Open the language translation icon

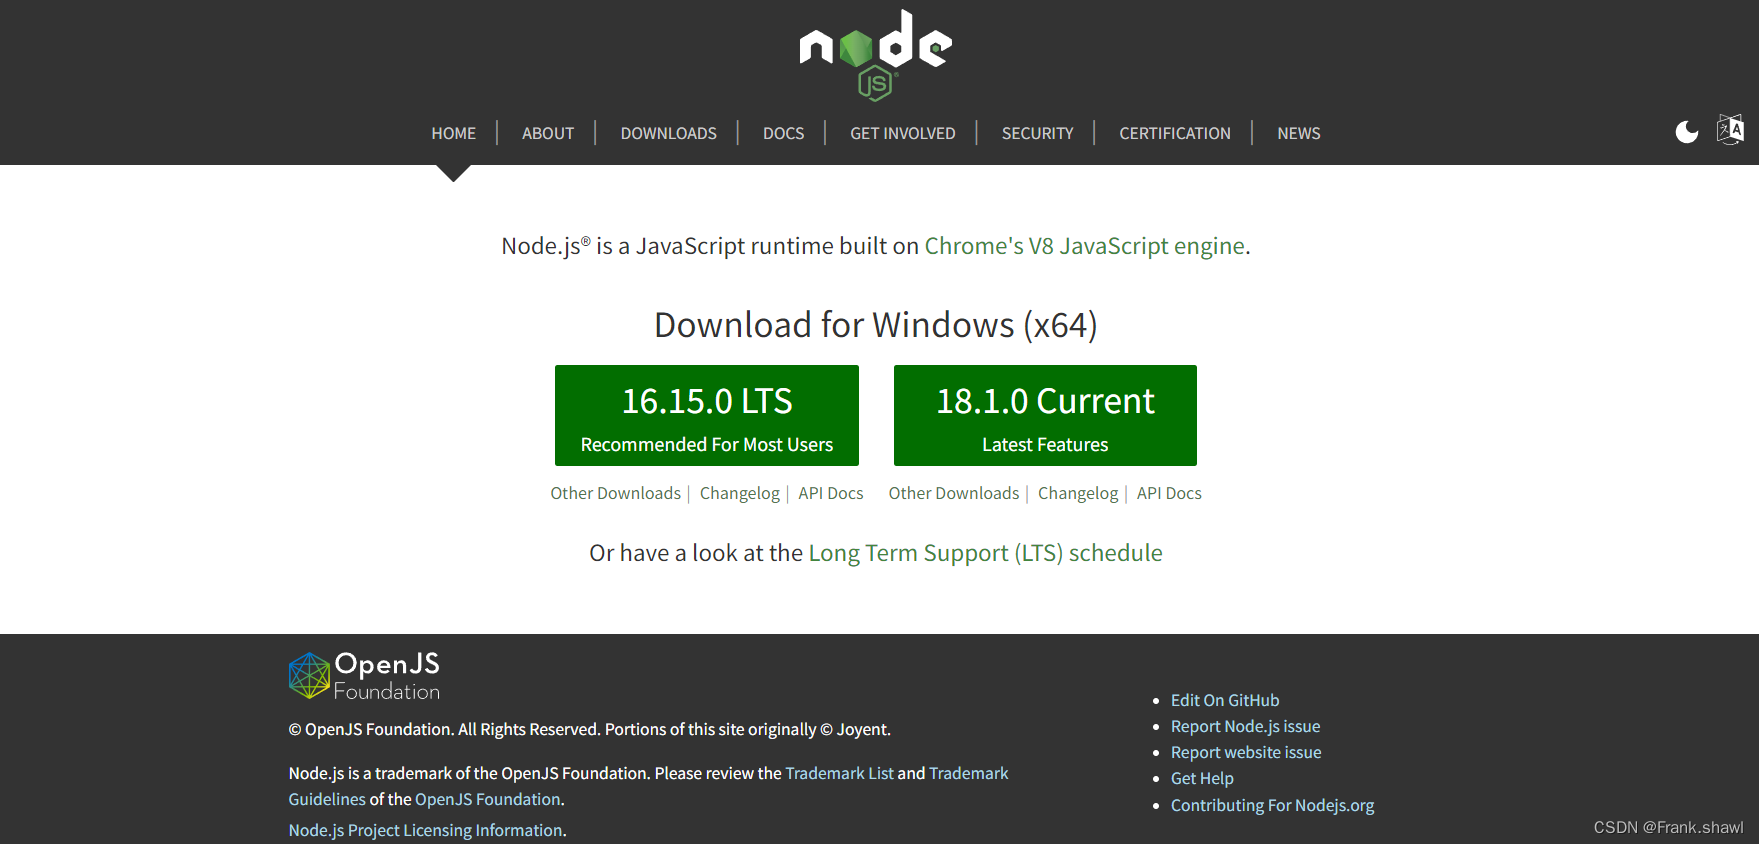pos(1730,130)
